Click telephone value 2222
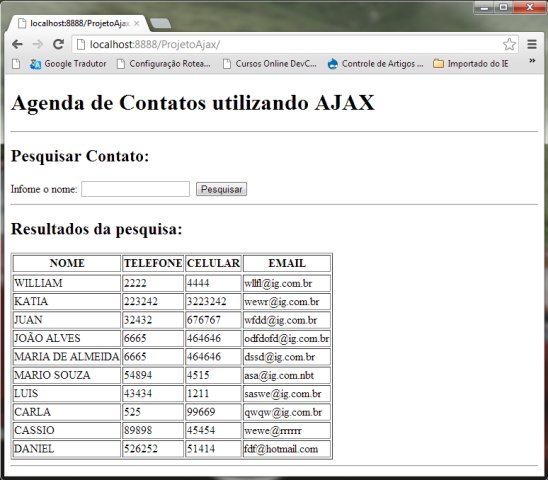 [x=135, y=283]
